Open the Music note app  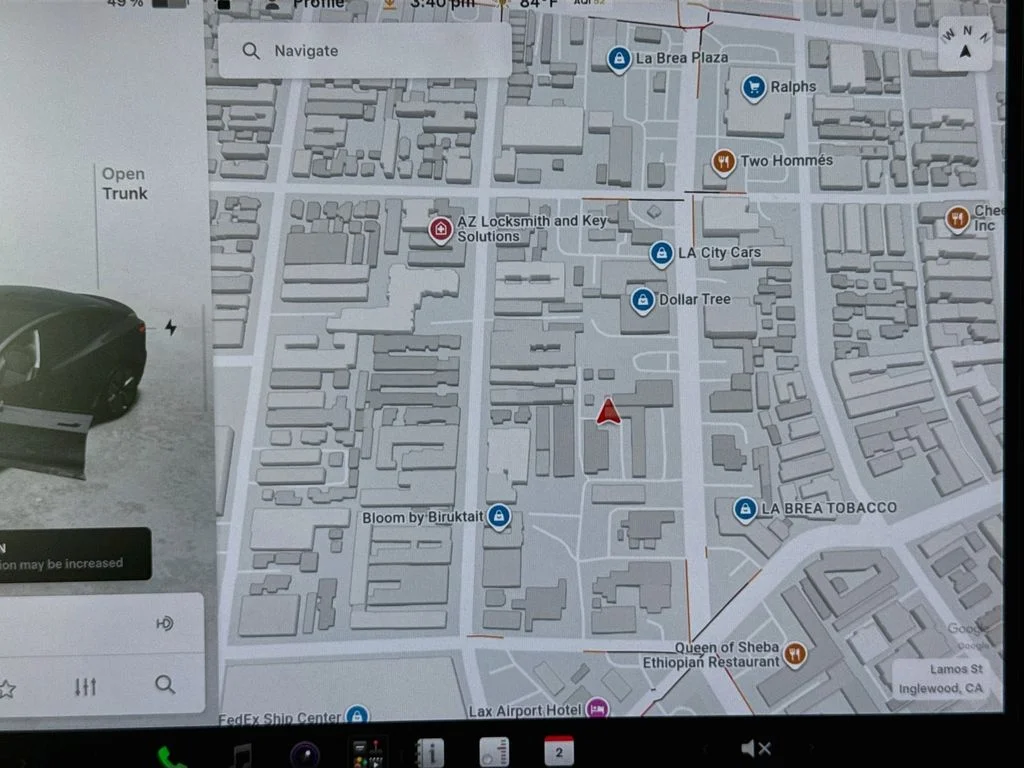point(242,755)
